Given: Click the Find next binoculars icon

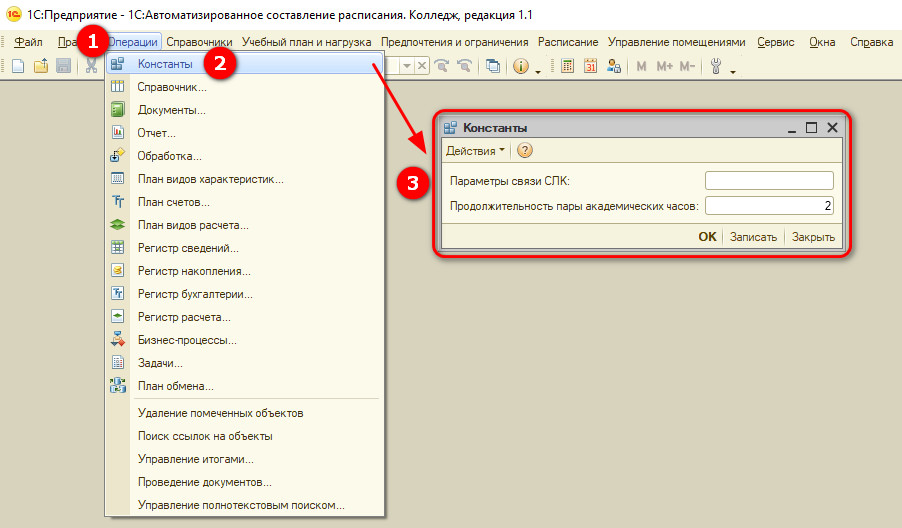Looking at the screenshot, I should [x=442, y=66].
